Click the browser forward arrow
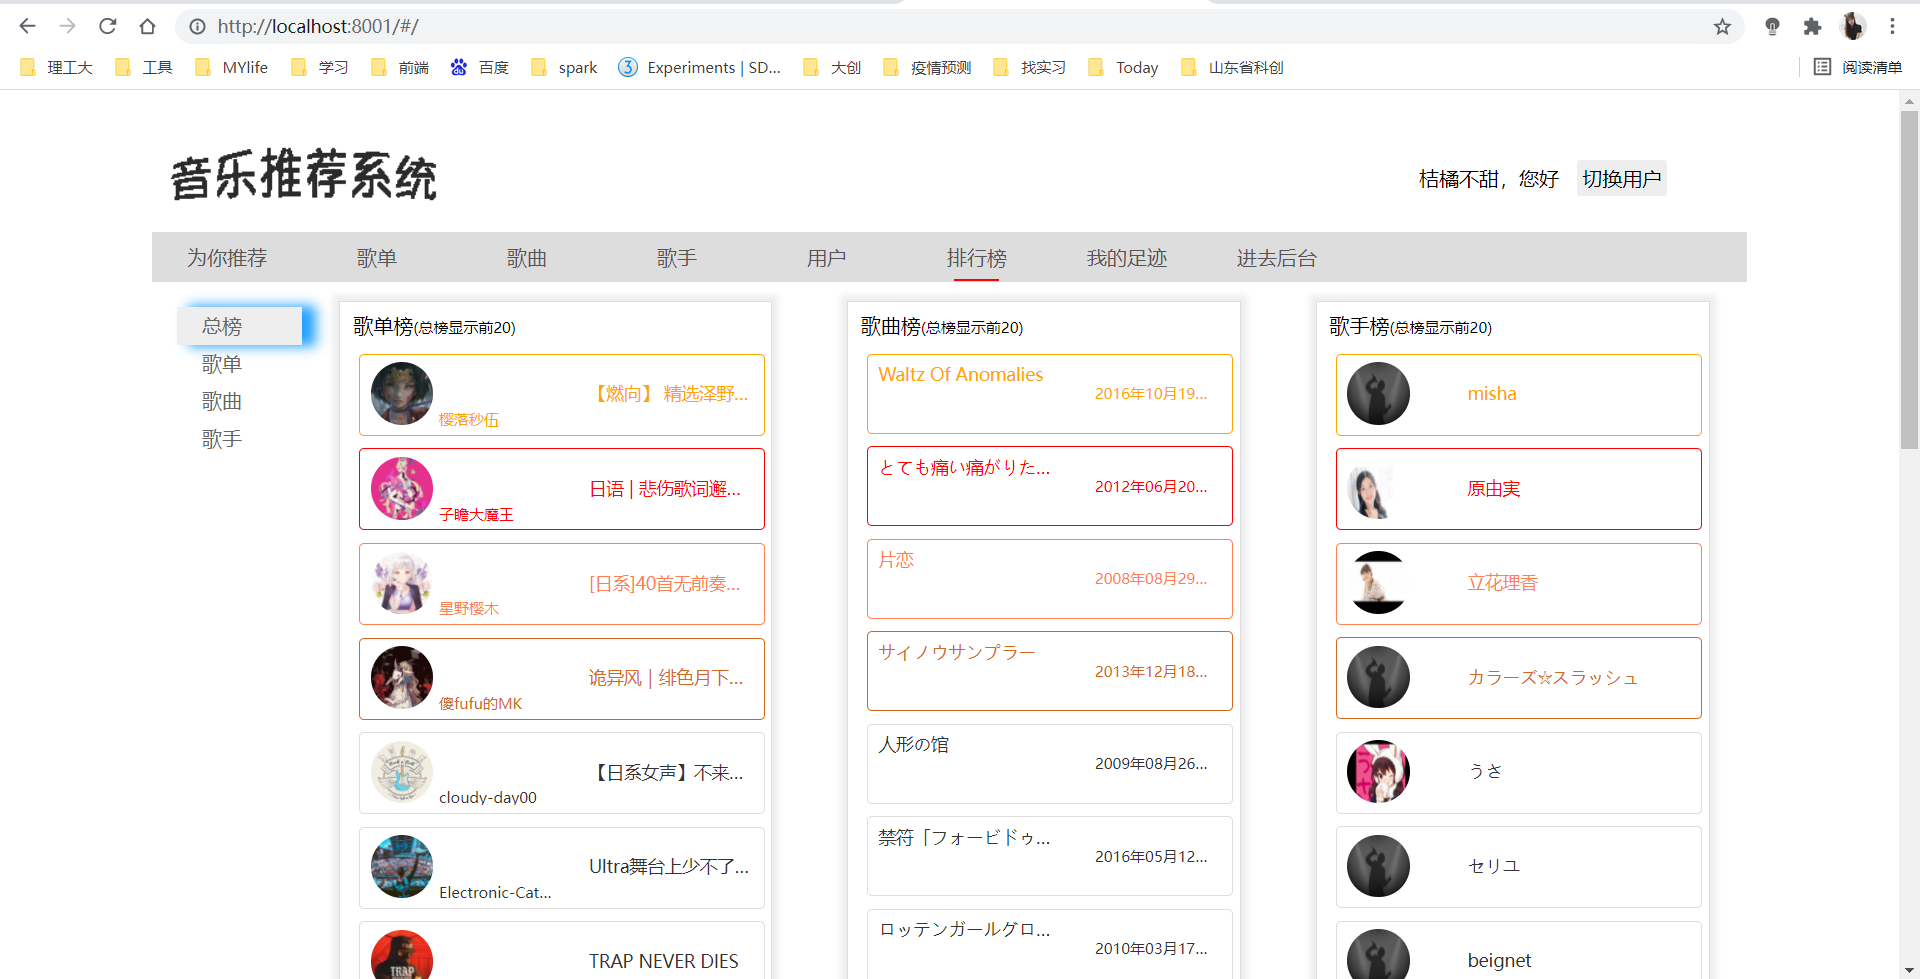1920x979 pixels. coord(67,26)
